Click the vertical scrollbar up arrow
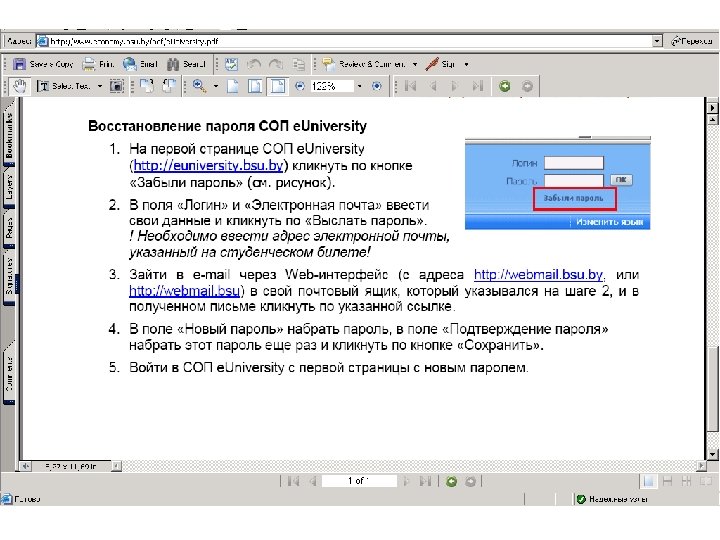 [712, 120]
